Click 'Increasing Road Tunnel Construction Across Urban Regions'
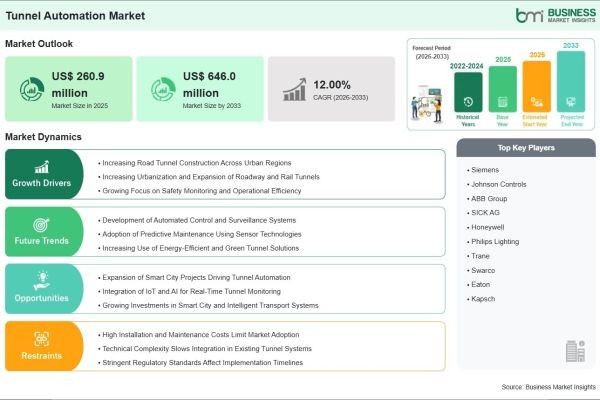This screenshot has width=600, height=400. [195, 163]
